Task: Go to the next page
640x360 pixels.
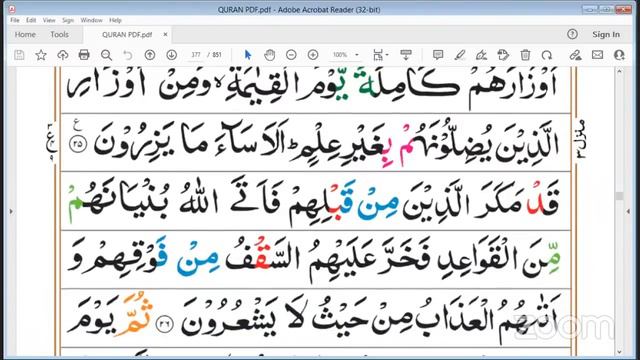Action: tap(171, 55)
